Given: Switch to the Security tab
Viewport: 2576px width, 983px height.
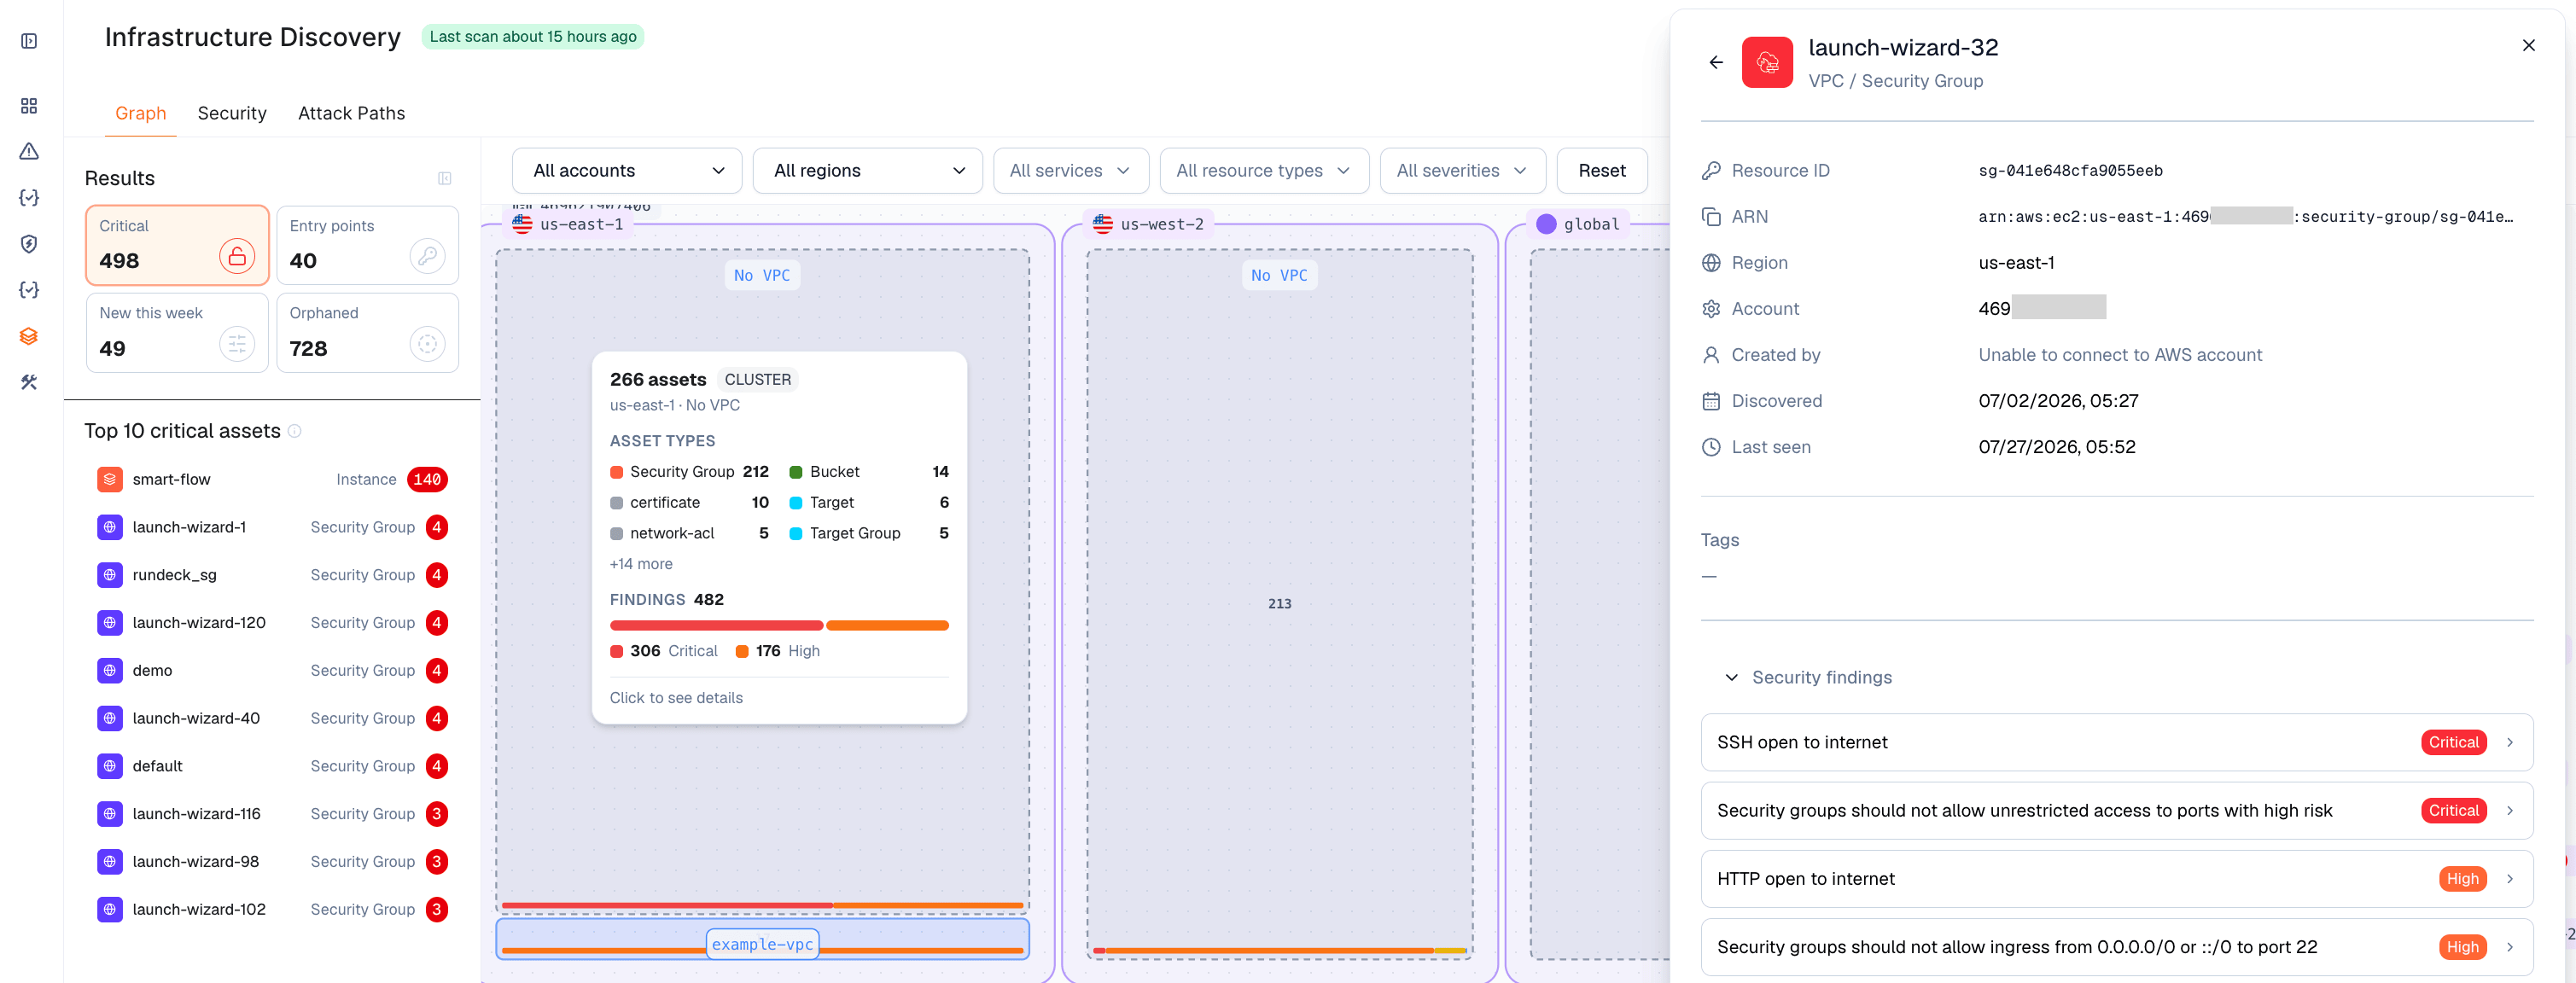Looking at the screenshot, I should (x=232, y=113).
